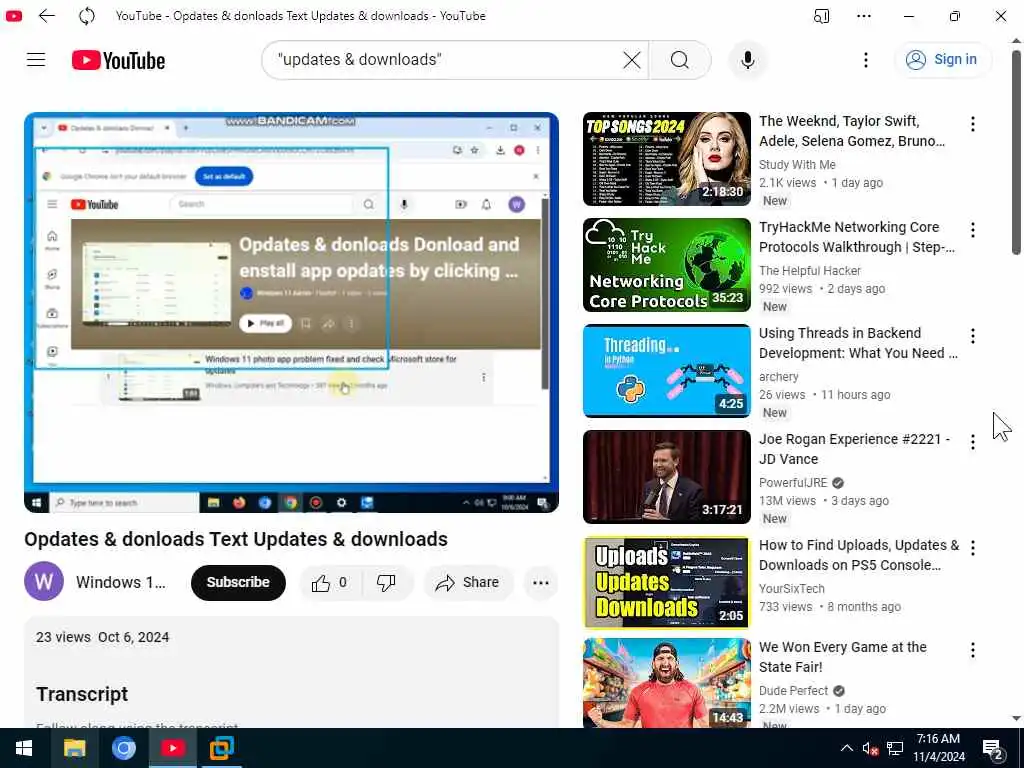Visit the YourSixTech channel
Screen dimensions: 1024x768
[792, 588]
